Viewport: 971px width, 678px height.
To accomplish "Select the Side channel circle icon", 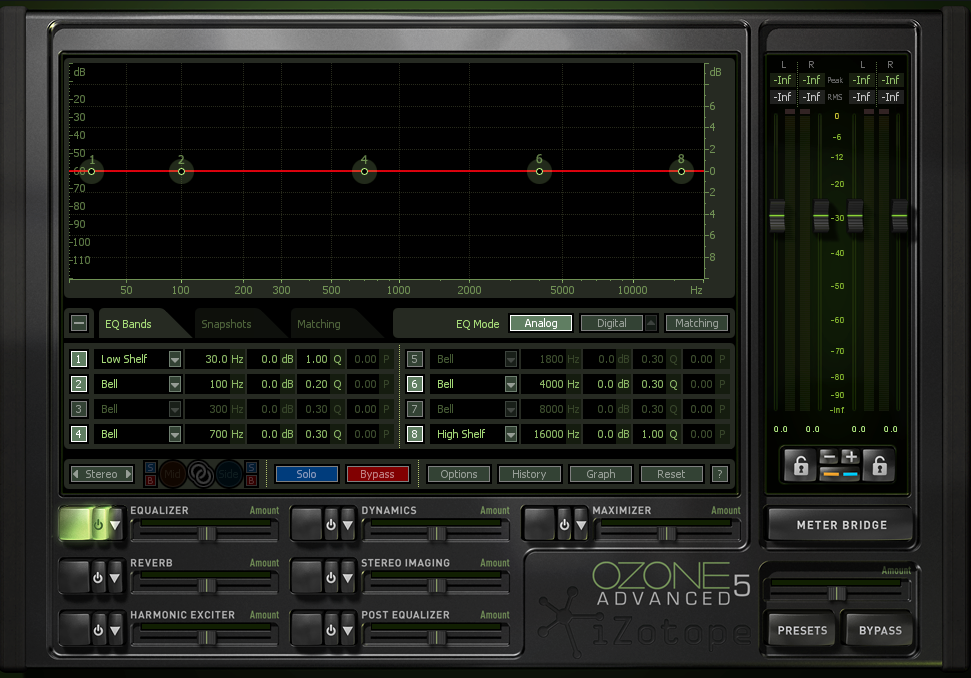I will coord(229,474).
